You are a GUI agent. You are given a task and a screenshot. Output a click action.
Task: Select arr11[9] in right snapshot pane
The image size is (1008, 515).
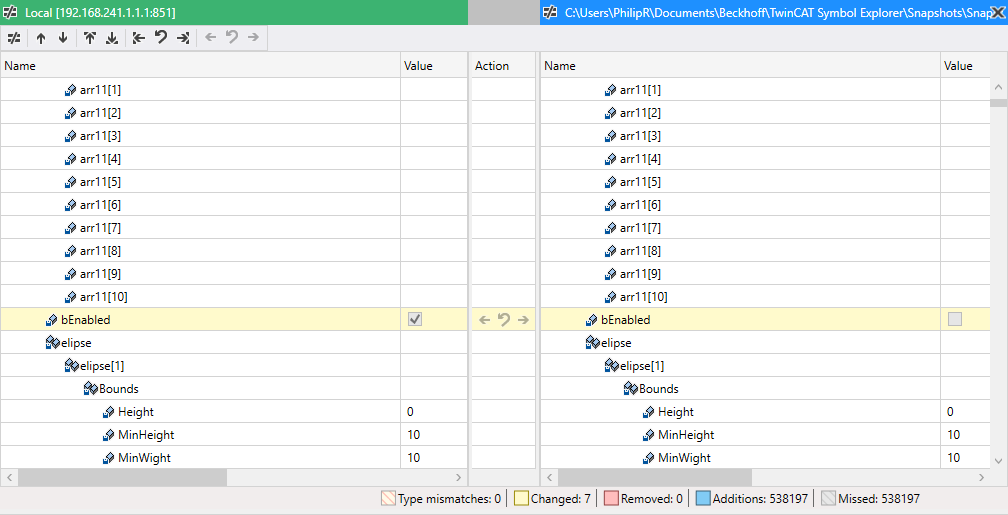pyautogui.click(x=640, y=274)
